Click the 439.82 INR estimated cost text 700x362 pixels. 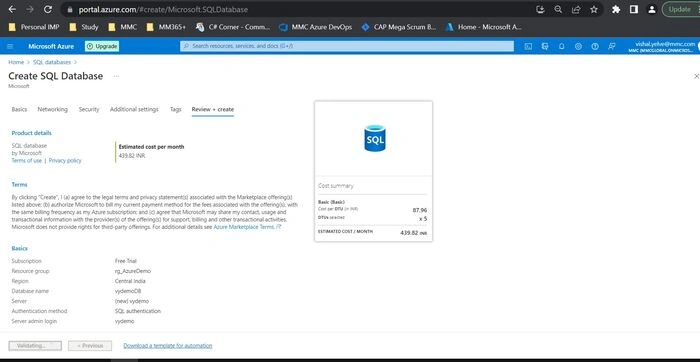pyautogui.click(x=132, y=156)
